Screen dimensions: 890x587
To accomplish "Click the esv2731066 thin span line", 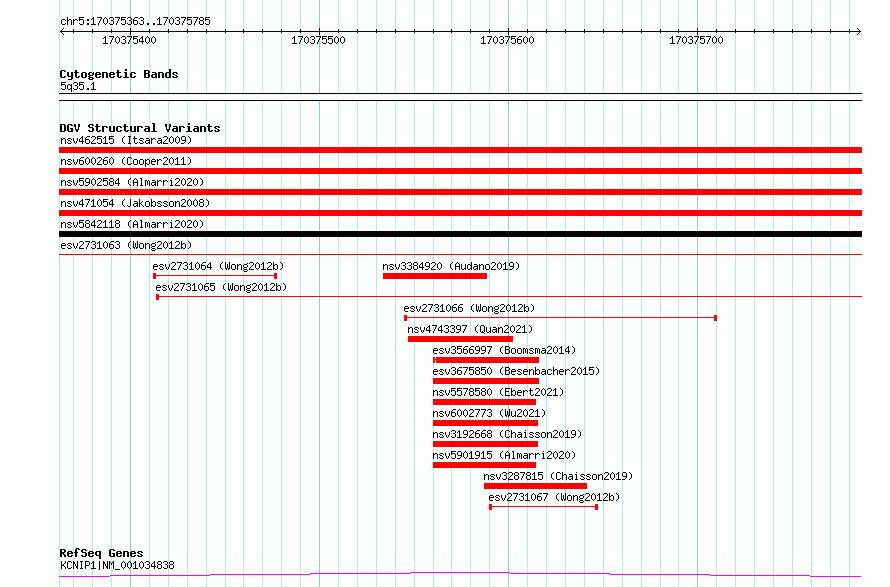I will (x=560, y=318).
